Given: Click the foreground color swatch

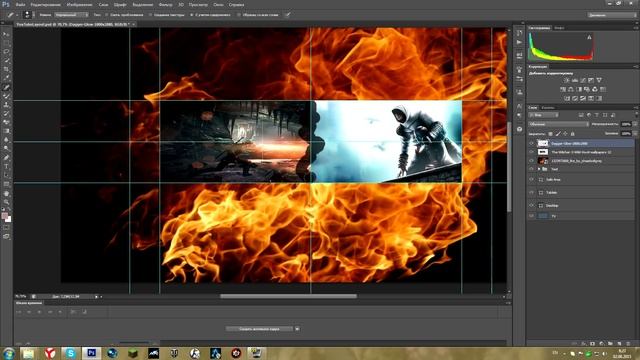Looking at the screenshot, I should click(x=4, y=215).
